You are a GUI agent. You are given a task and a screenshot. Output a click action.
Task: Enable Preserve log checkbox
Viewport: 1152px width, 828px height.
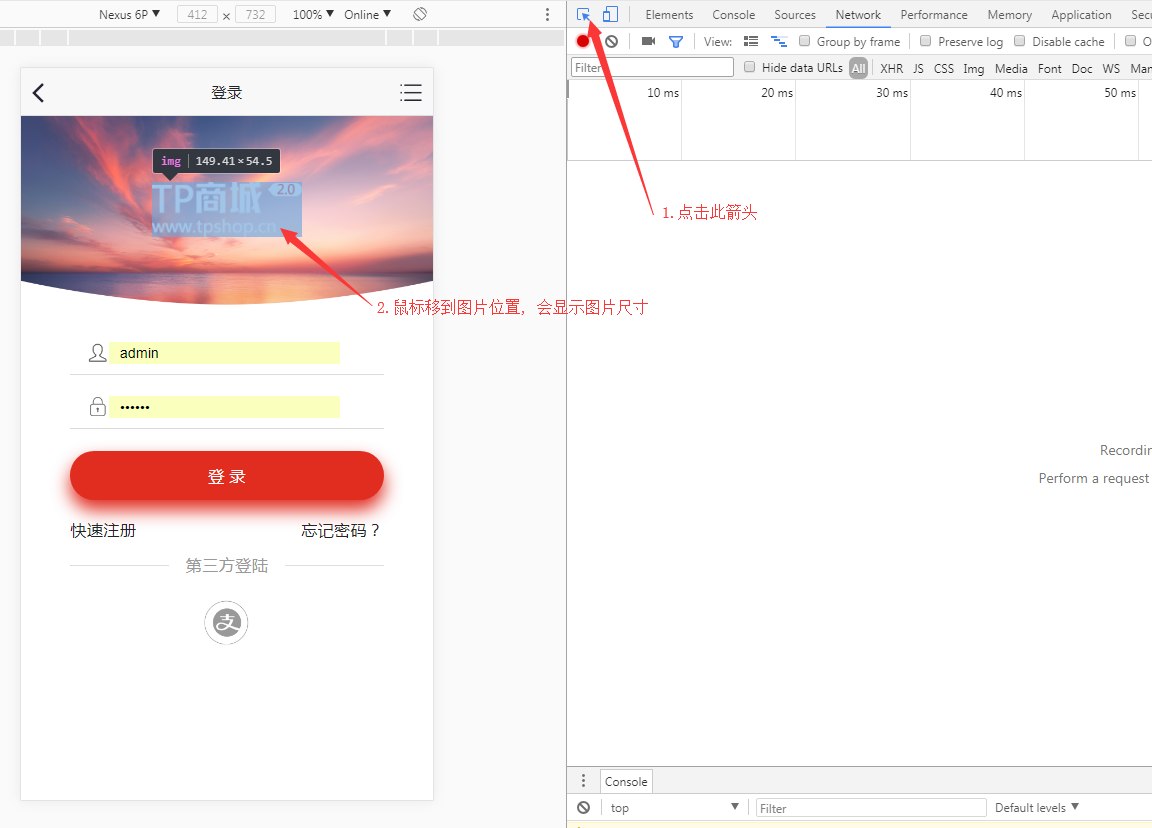click(x=926, y=42)
